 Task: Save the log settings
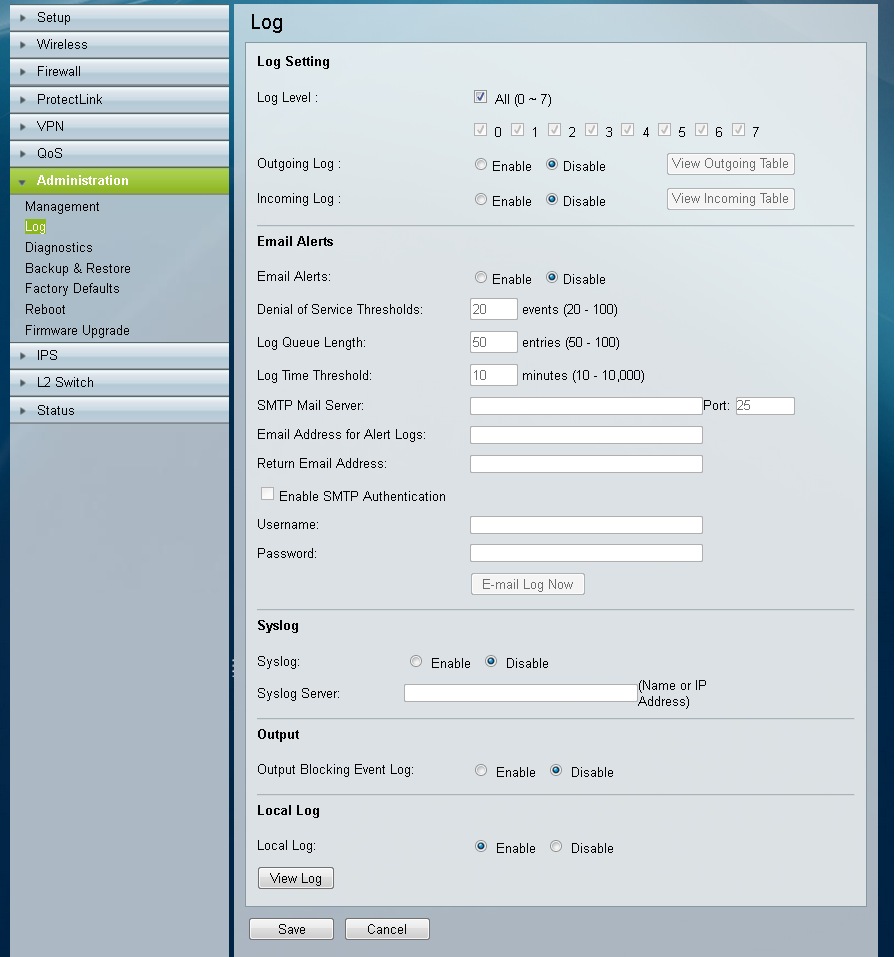(291, 928)
